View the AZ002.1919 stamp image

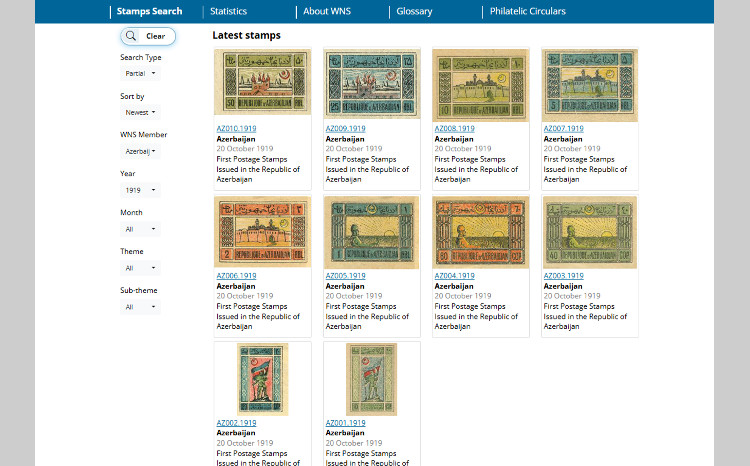(262, 379)
